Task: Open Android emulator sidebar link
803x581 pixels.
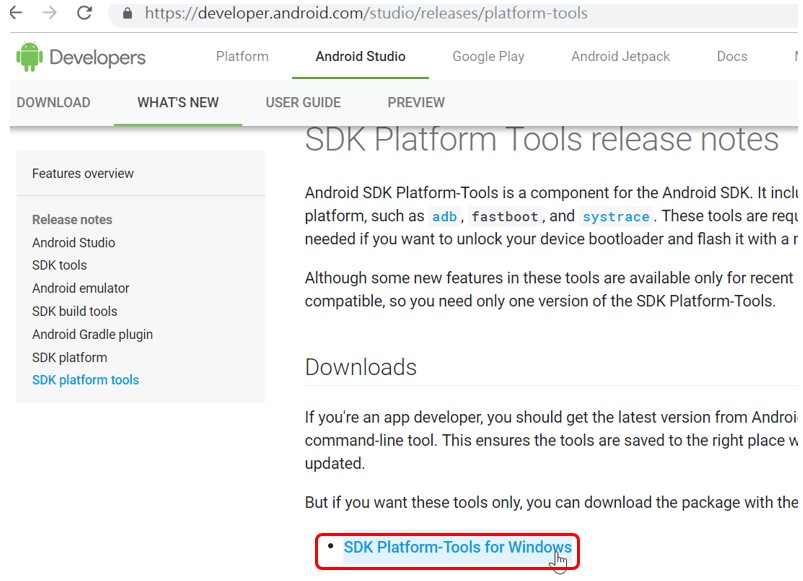Action: coord(81,288)
